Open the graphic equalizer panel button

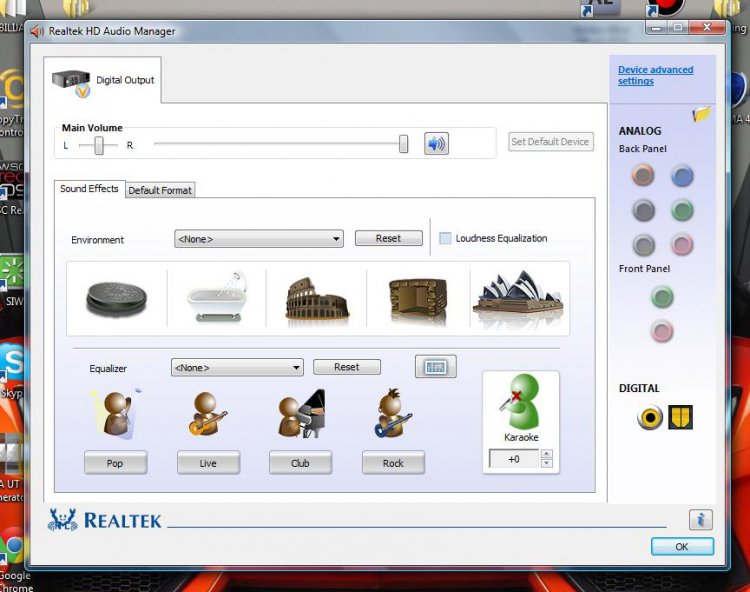(436, 367)
